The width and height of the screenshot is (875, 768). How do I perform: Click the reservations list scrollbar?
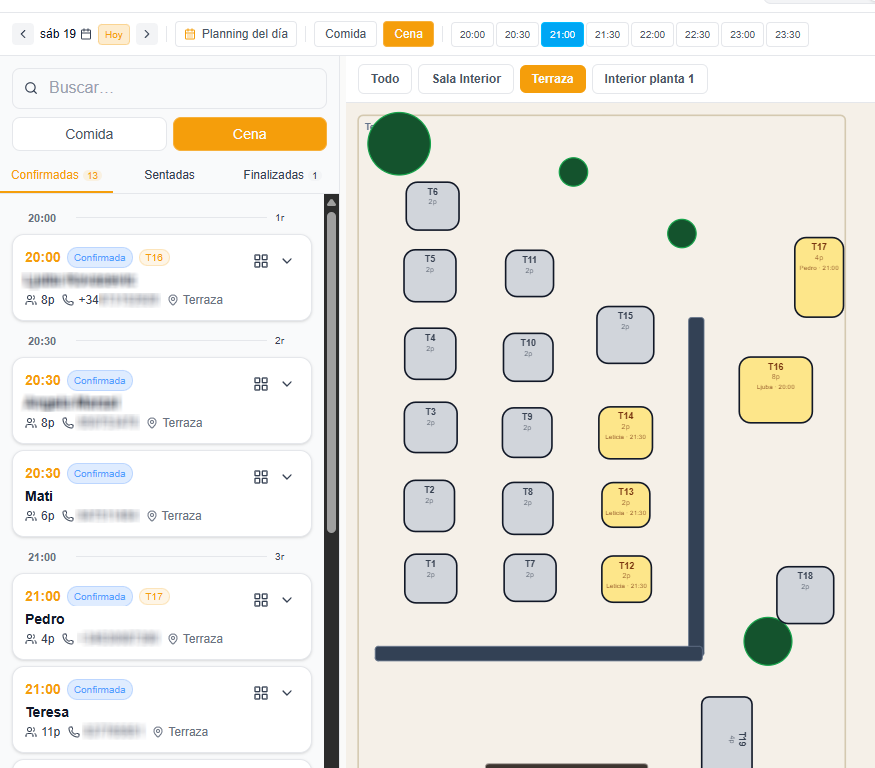pos(331,372)
